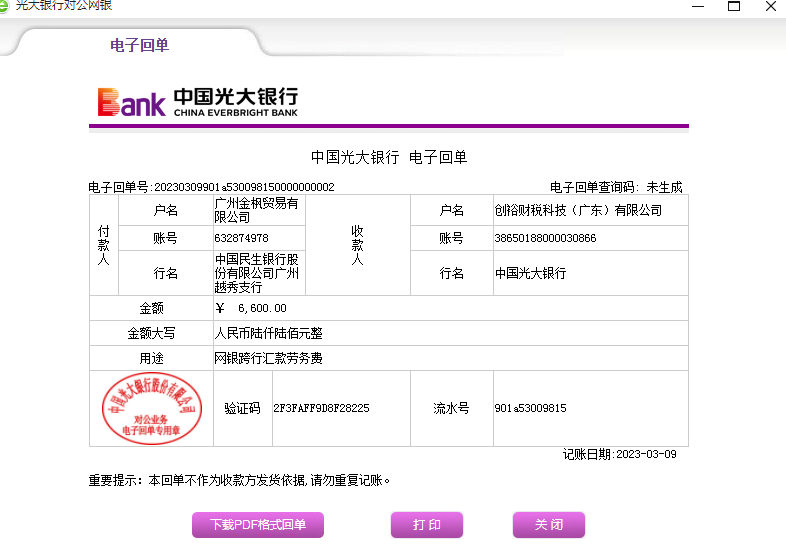The height and width of the screenshot is (551, 786).
Task: Maximize the 光大银行对公网银 window
Action: (734, 6)
